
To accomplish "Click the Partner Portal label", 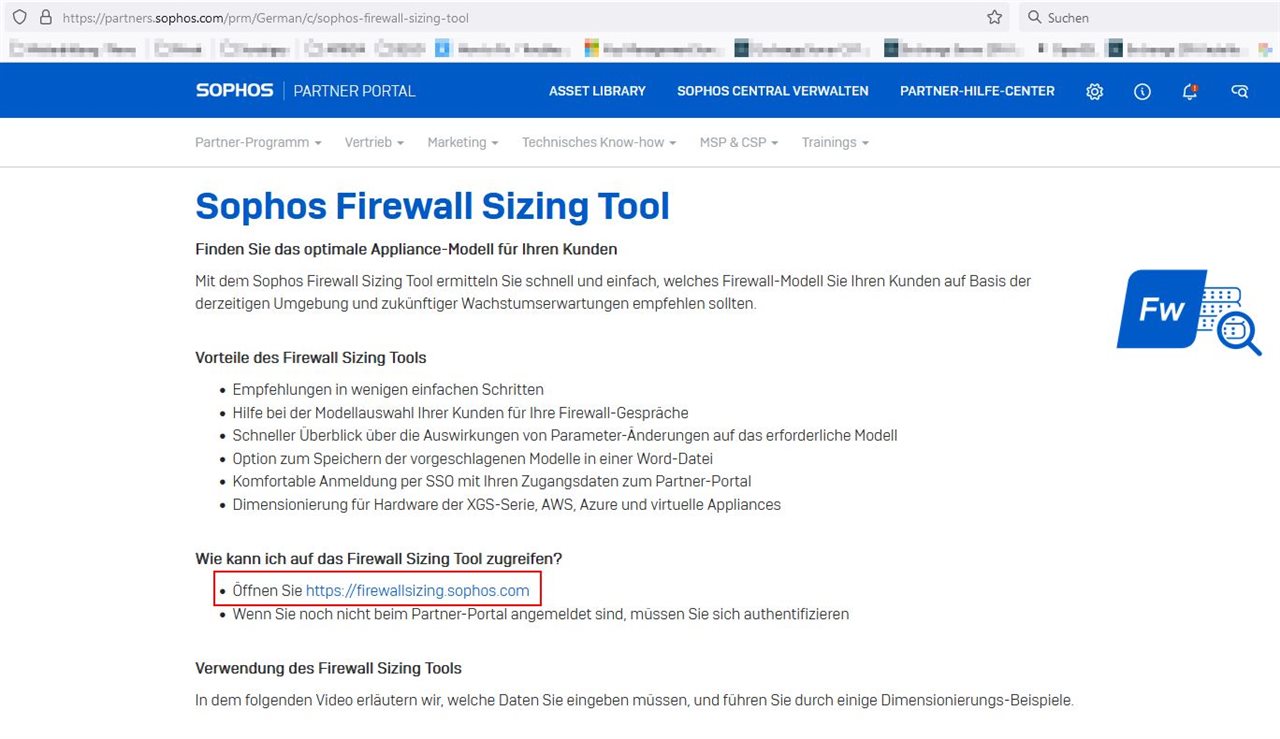I will [354, 91].
